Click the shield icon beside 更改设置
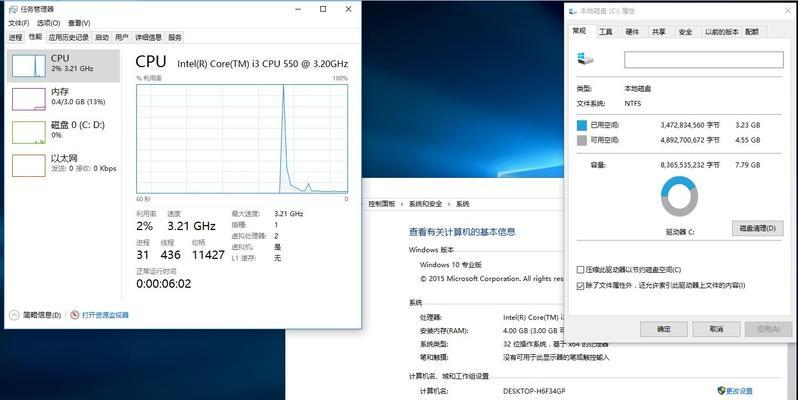The width and height of the screenshot is (798, 400). tap(721, 391)
